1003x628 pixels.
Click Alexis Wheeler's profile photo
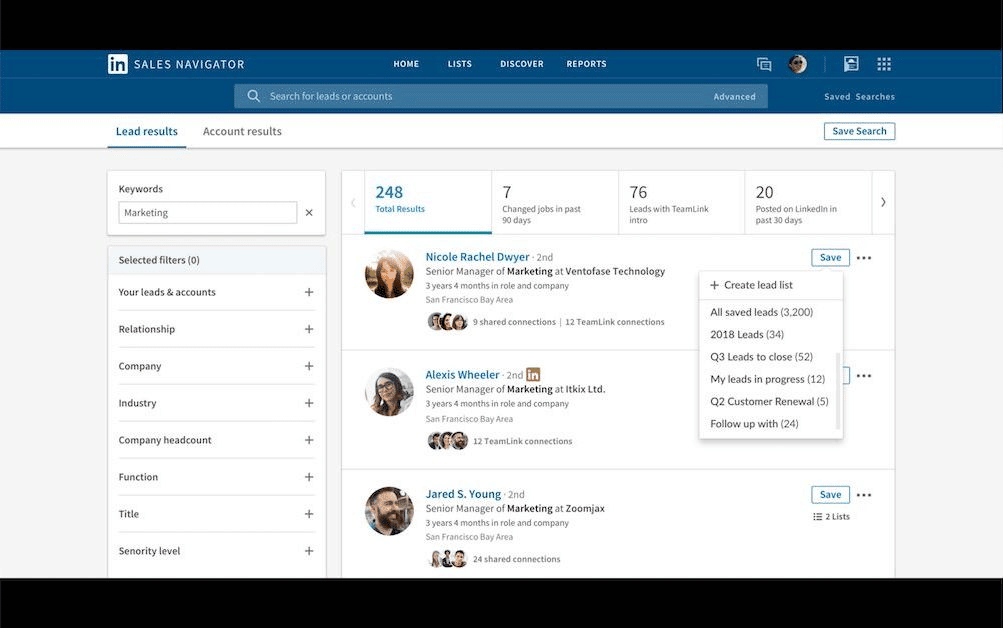[x=389, y=391]
